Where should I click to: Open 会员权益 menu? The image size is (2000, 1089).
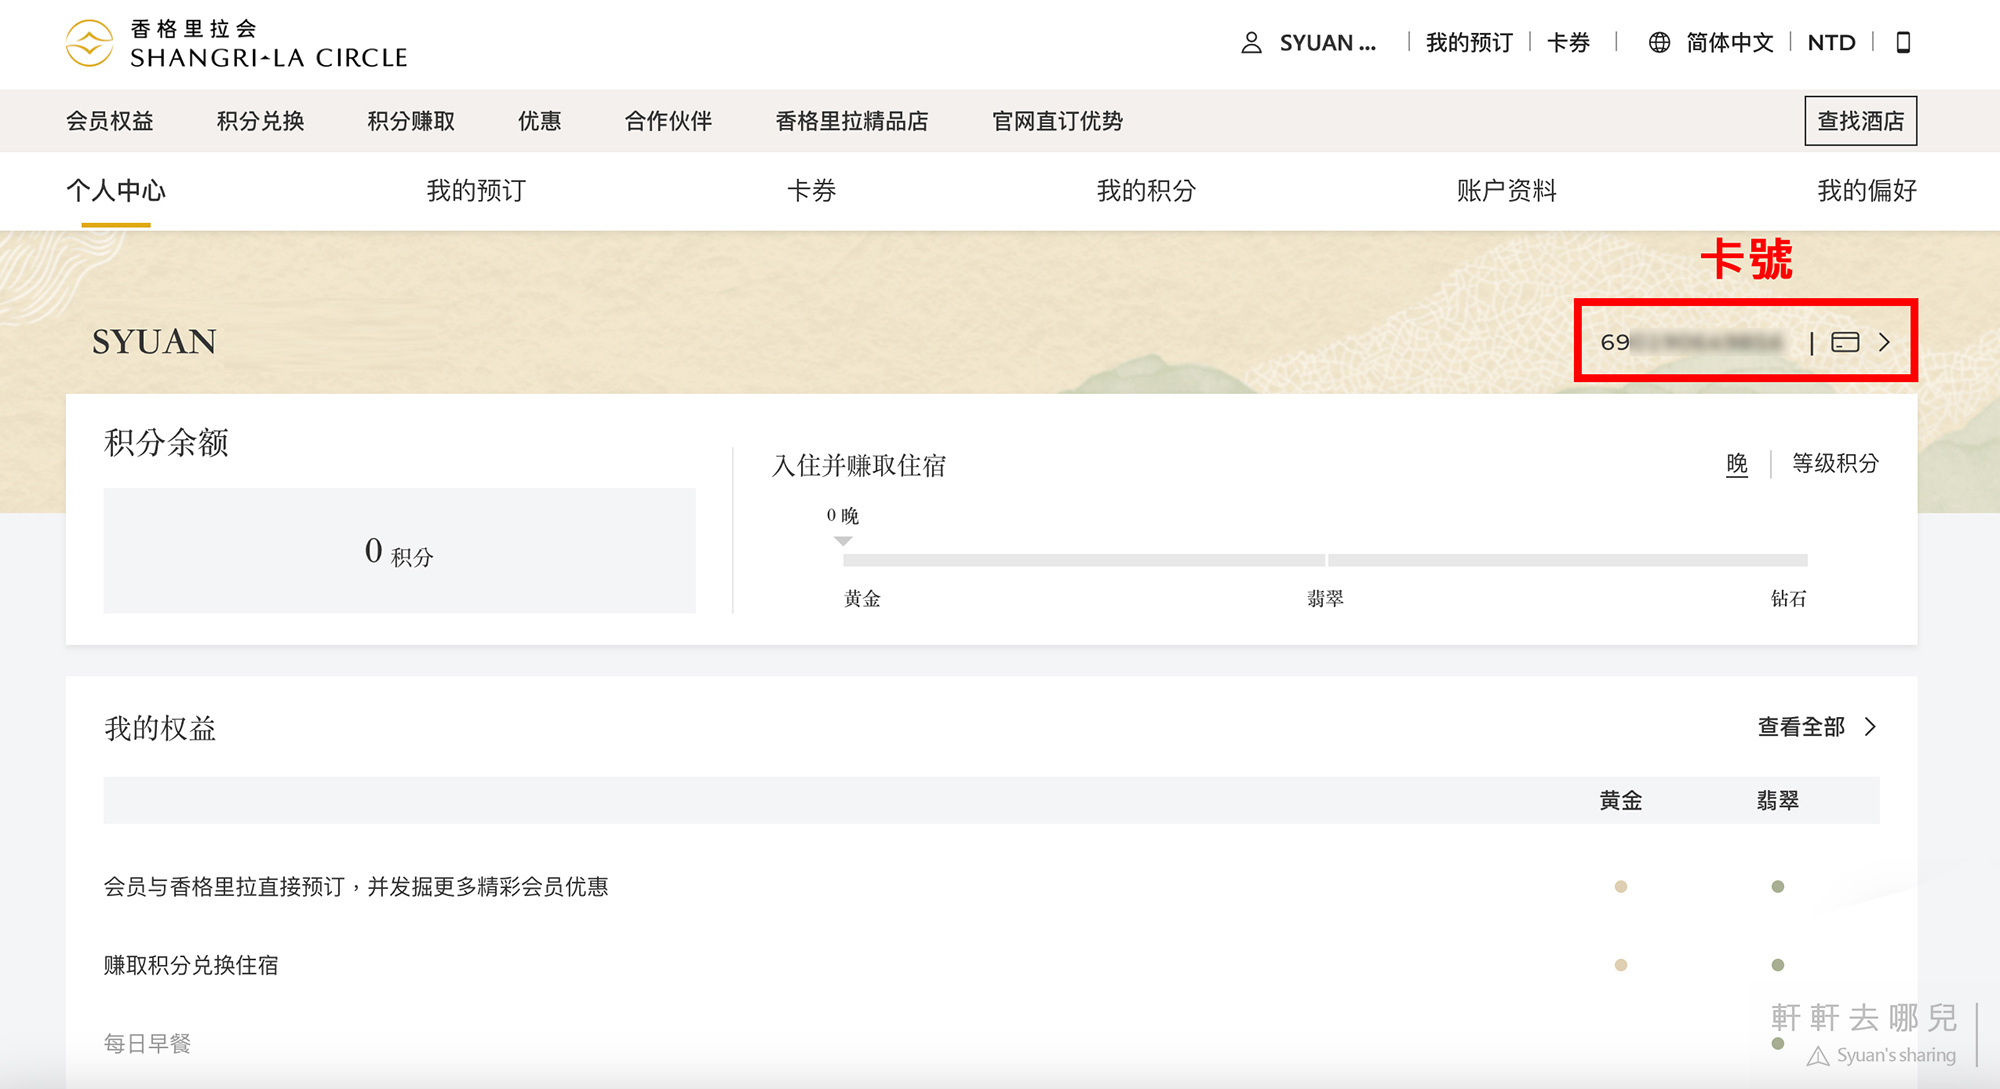coord(110,121)
